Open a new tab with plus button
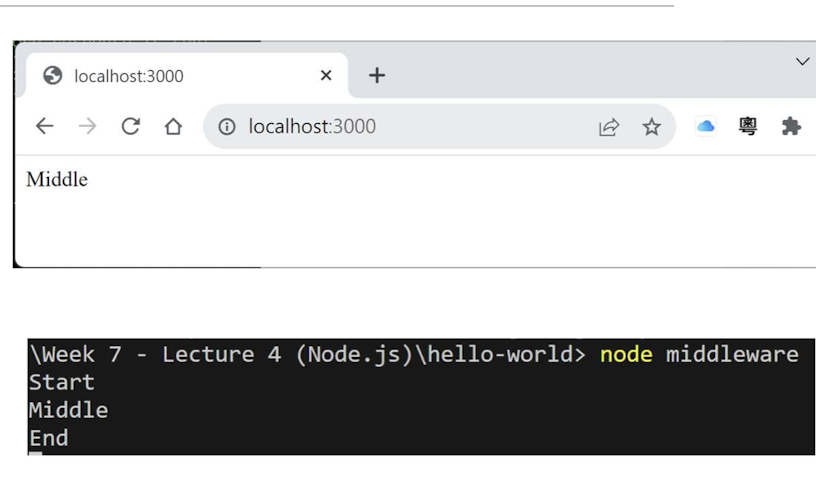816x480 pixels. coord(377,75)
